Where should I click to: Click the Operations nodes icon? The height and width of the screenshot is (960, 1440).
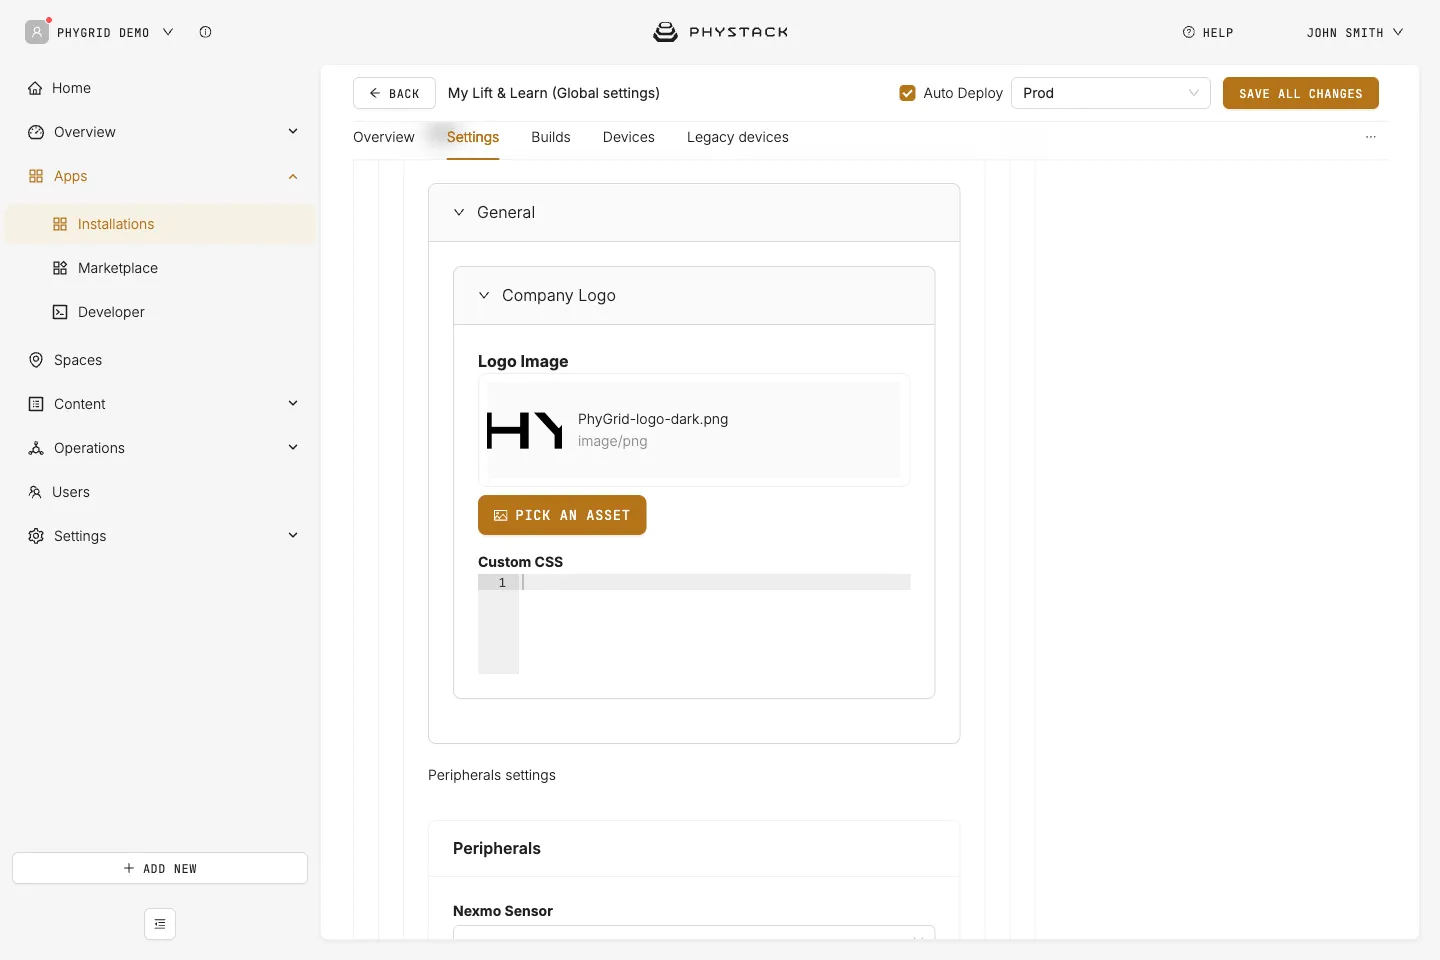point(36,448)
